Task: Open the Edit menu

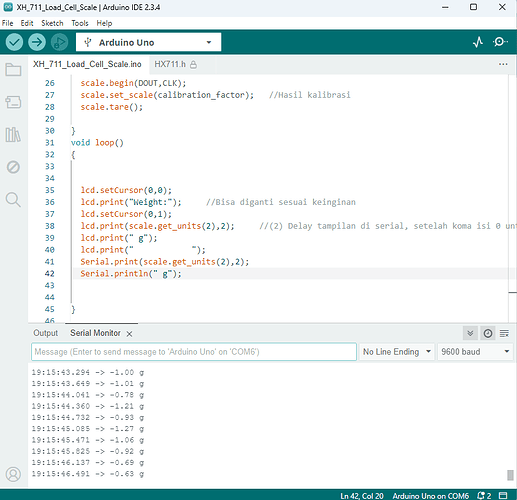Action: [27, 23]
